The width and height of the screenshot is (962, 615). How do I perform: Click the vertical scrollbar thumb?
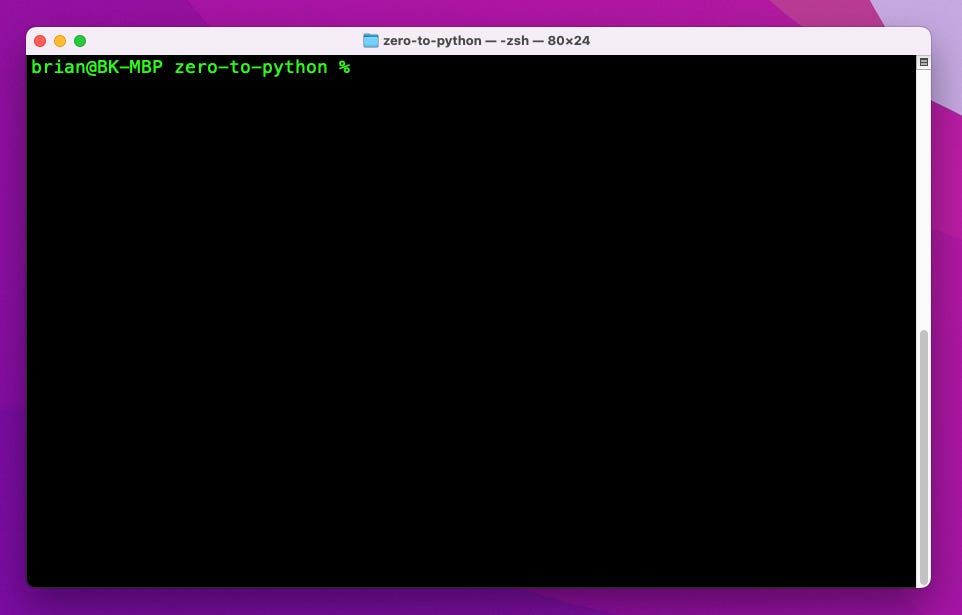point(923,457)
